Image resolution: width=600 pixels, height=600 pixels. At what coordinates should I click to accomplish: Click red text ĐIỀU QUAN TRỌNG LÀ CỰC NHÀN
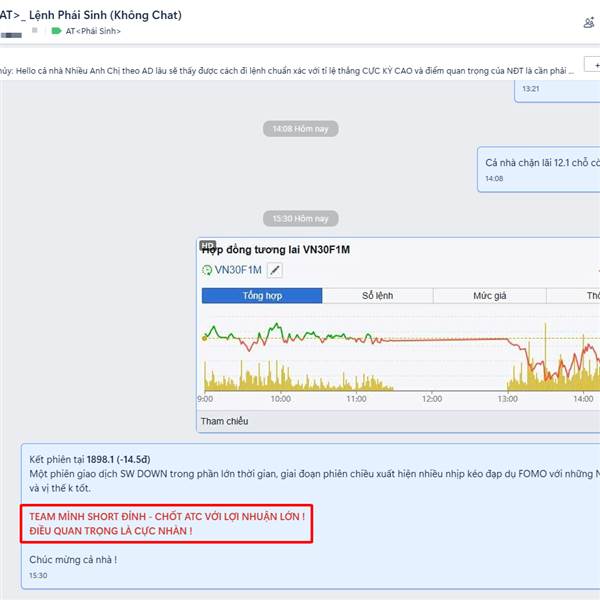pos(111,531)
